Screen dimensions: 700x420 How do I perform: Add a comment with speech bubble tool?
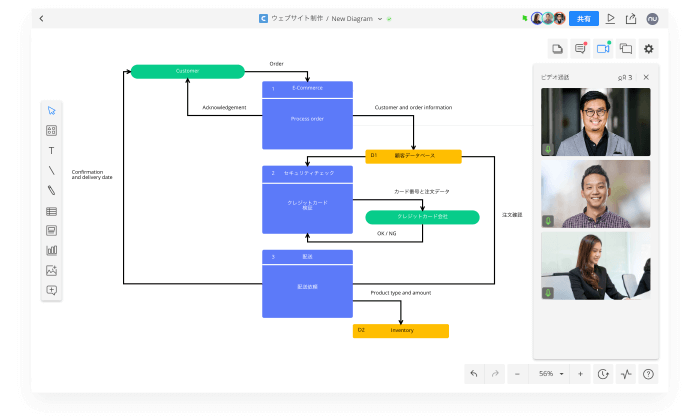tap(51, 290)
